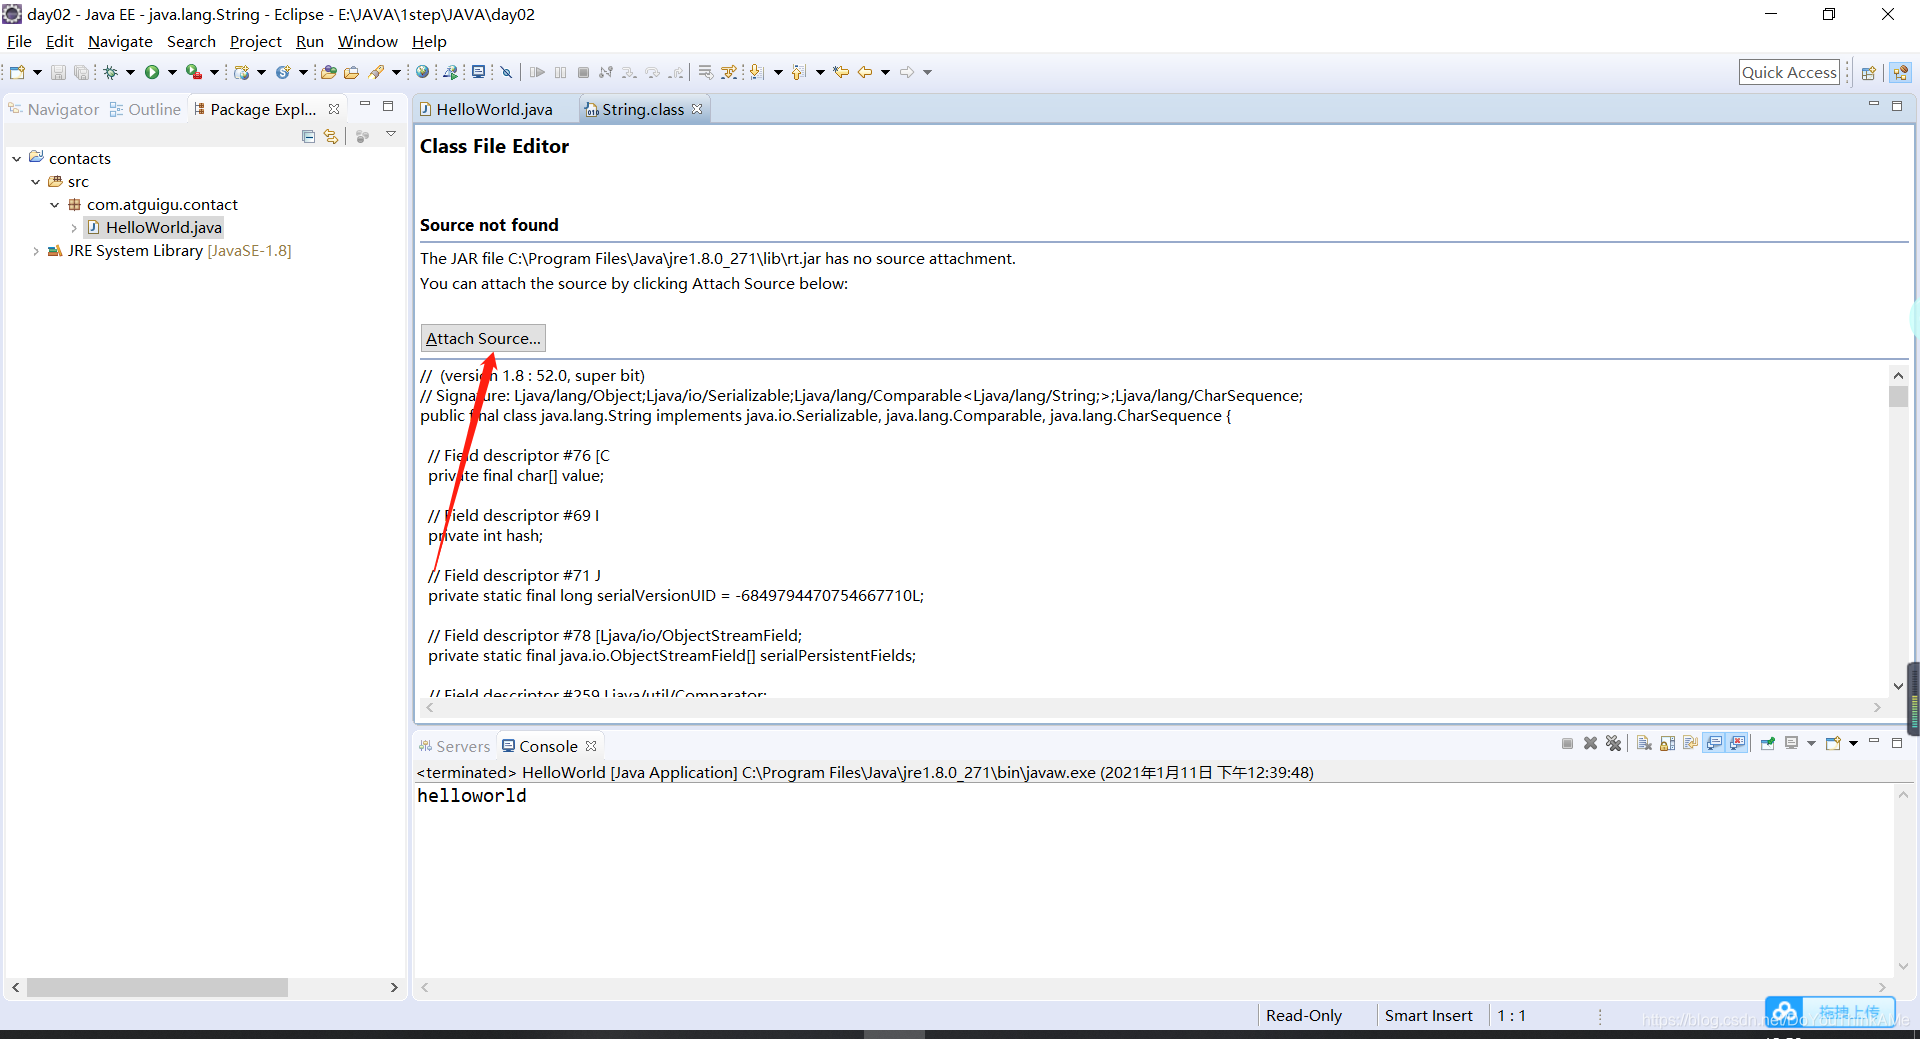Click the Run Last Tool (External Tools) icon
This screenshot has height=1039, width=1920.
click(x=194, y=72)
